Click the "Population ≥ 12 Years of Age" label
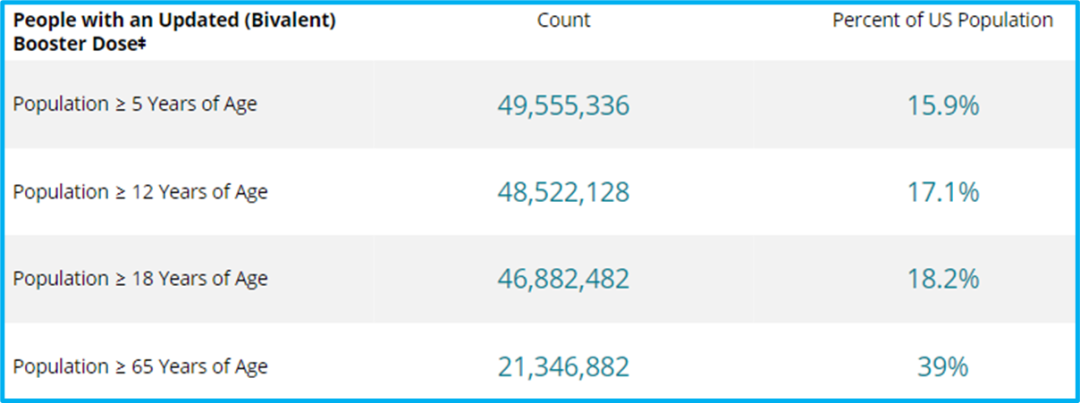This screenshot has height=403, width=1080. pos(140,192)
